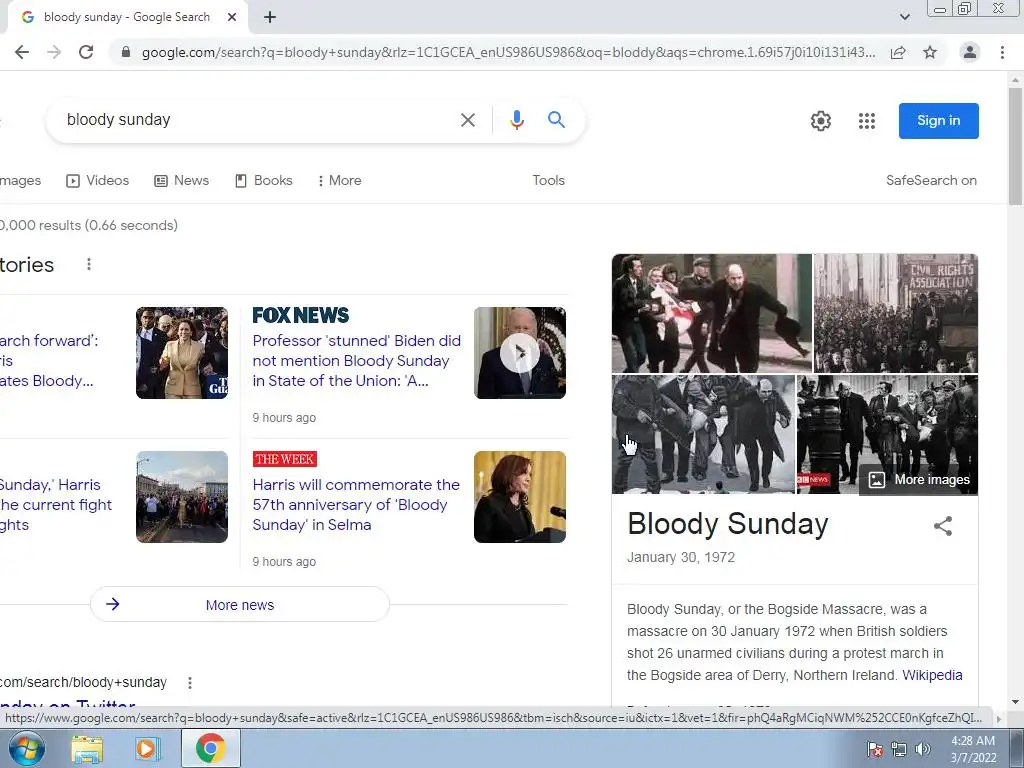The width and height of the screenshot is (1024, 768).
Task: Click scrollbar down arrow
Action: click(1016, 702)
